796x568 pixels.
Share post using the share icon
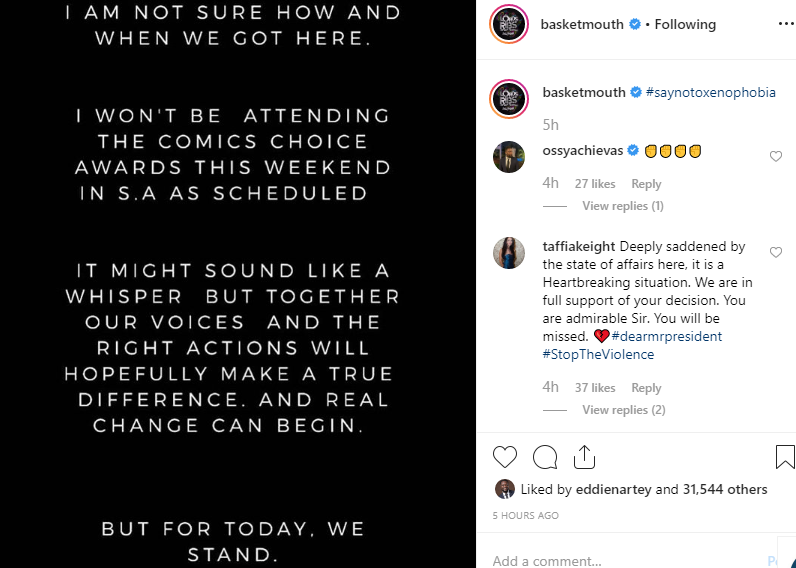pyautogui.click(x=584, y=457)
